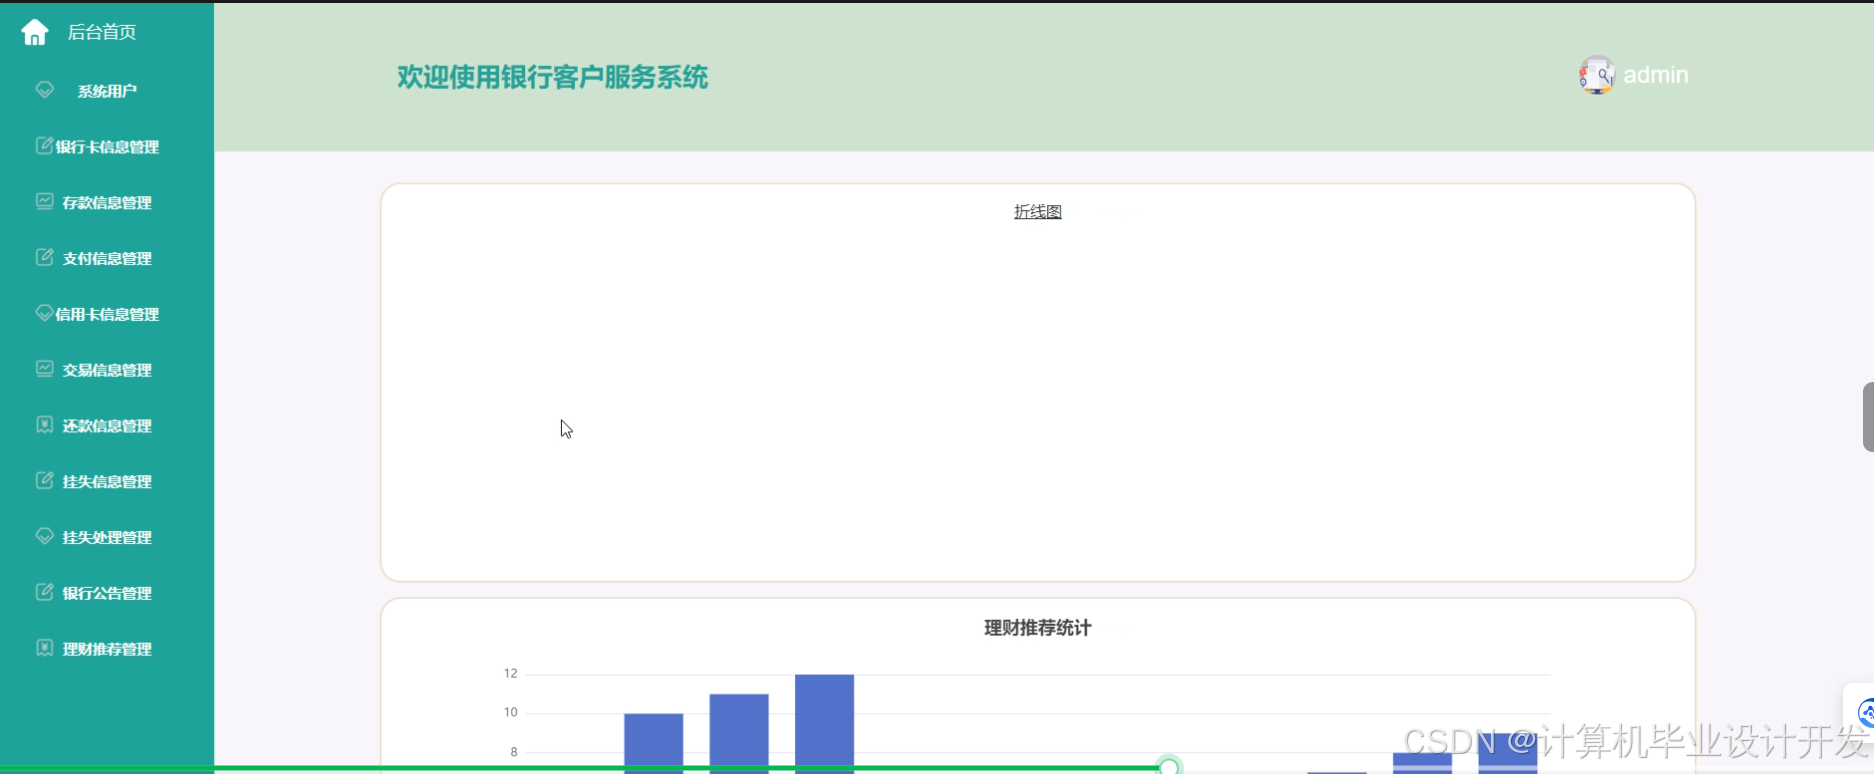The image size is (1874, 774).
Task: Open 挂失信息管理 in the sidebar
Action: coord(107,482)
